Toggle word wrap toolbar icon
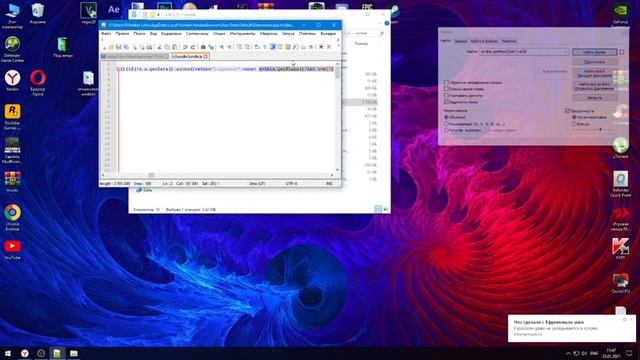 [x=257, y=47]
